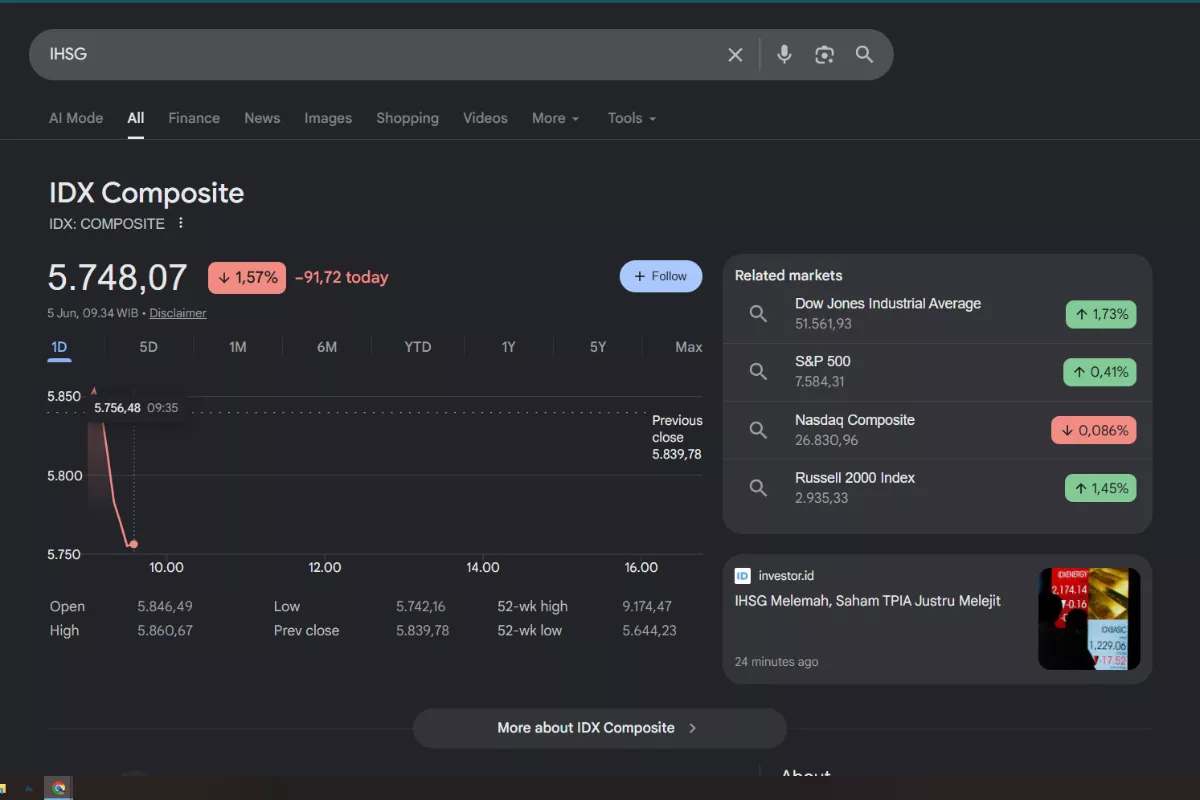Clear the search box with the X icon
This screenshot has width=1200, height=800.
[735, 55]
